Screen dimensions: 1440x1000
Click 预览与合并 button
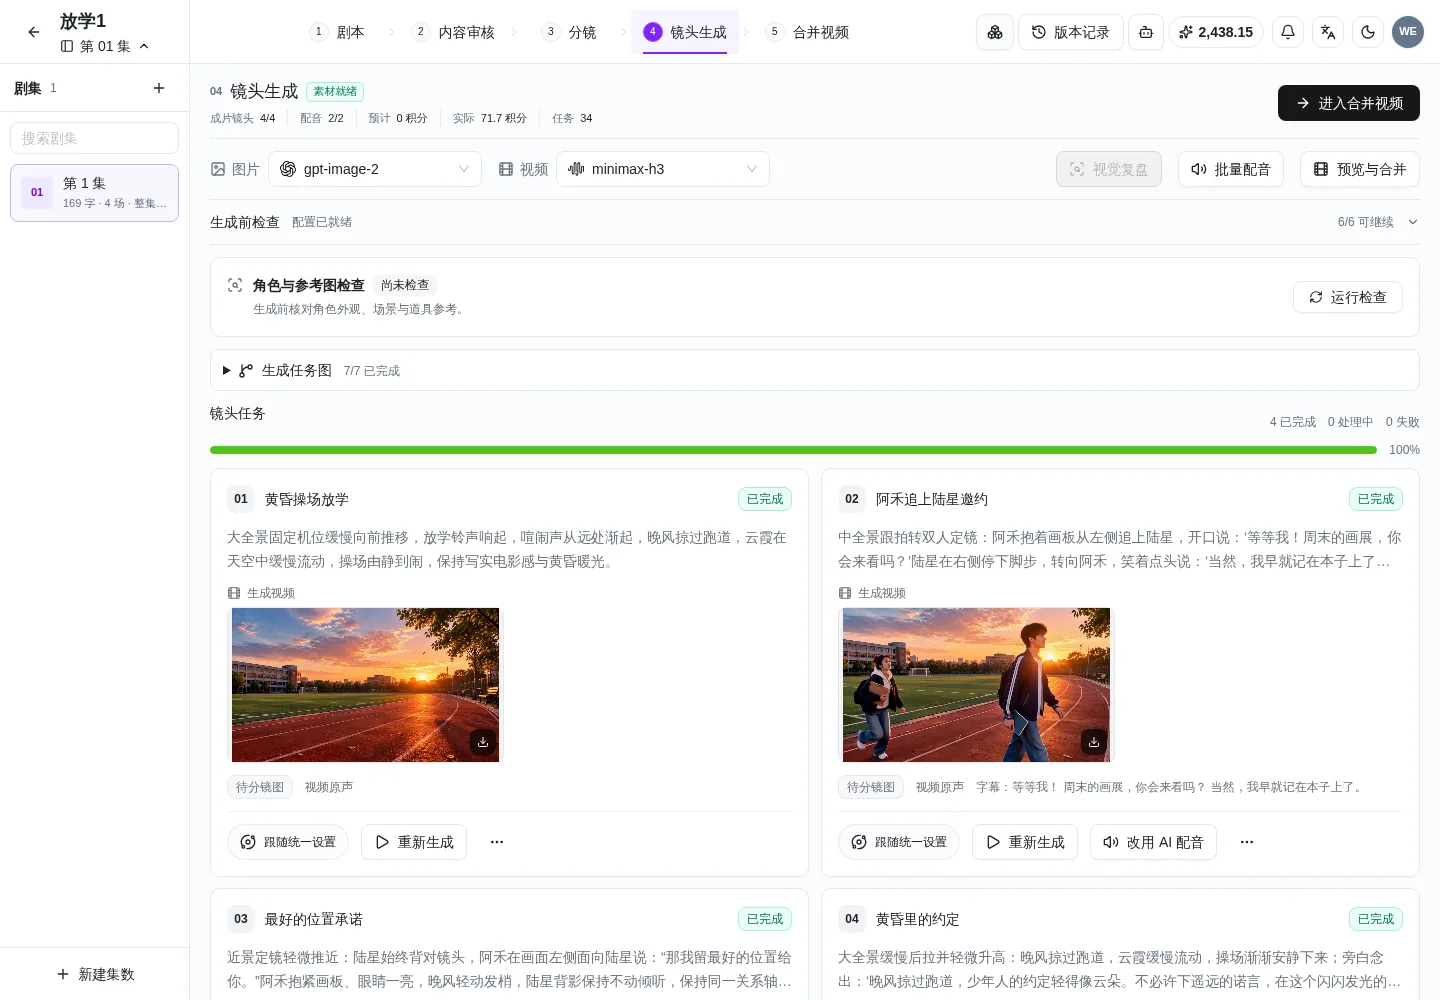[1360, 169]
